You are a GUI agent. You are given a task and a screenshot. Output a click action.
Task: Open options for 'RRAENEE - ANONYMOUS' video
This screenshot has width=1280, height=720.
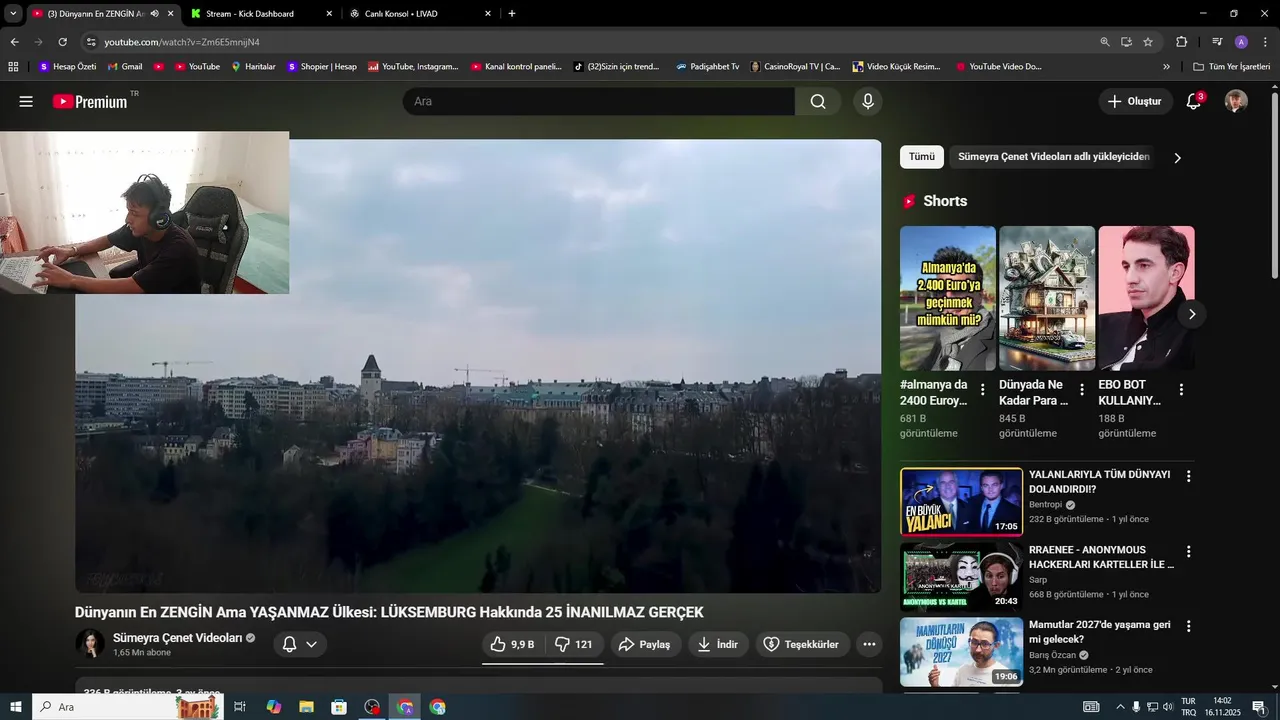[1189, 551]
